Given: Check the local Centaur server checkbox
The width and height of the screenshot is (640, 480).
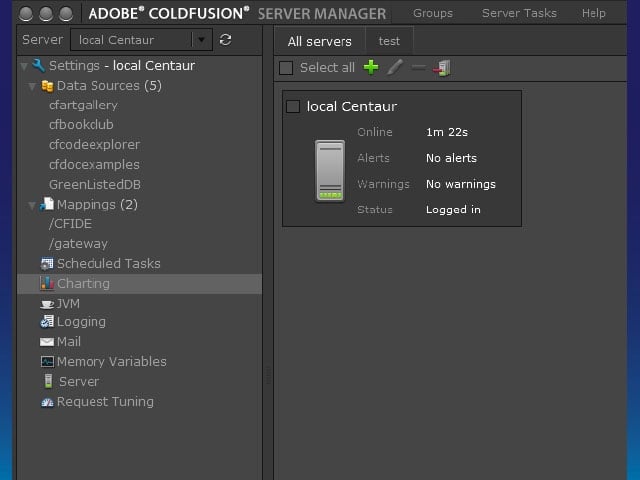Looking at the screenshot, I should click(293, 107).
